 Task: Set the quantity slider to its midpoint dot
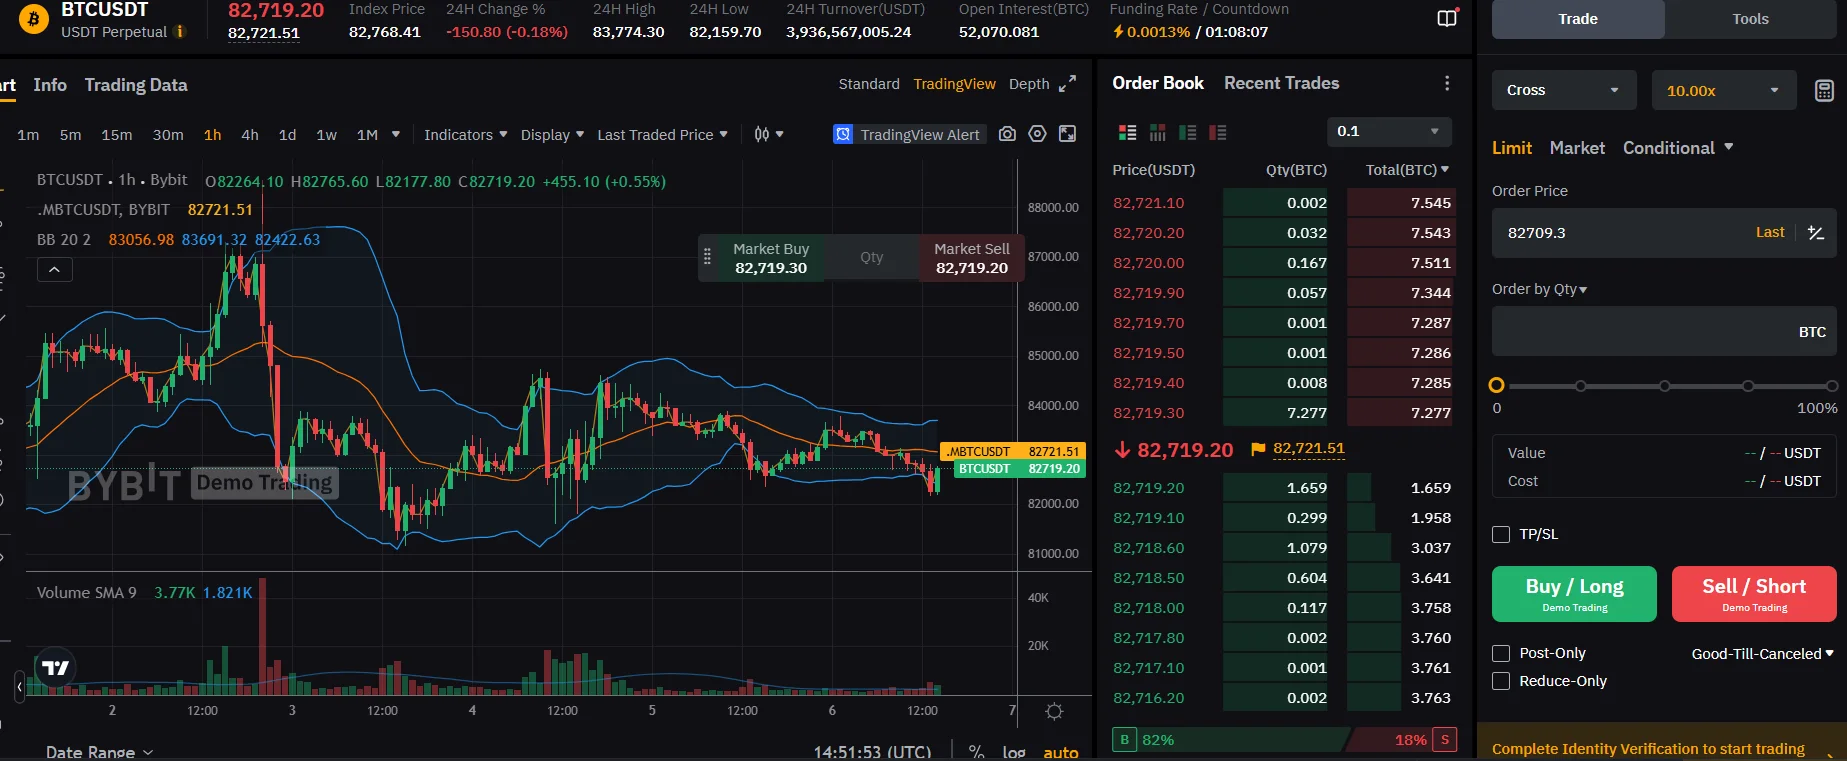(1664, 386)
